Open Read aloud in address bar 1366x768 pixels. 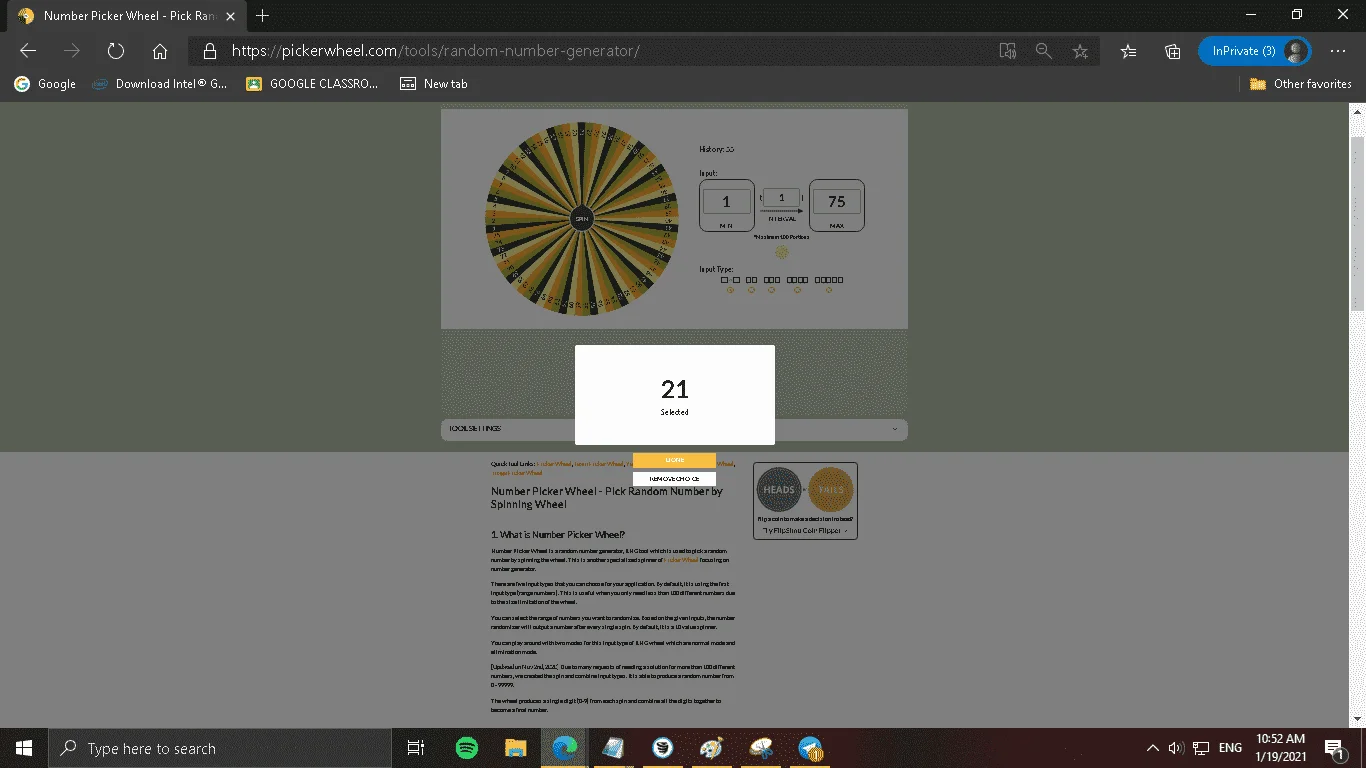(1008, 51)
